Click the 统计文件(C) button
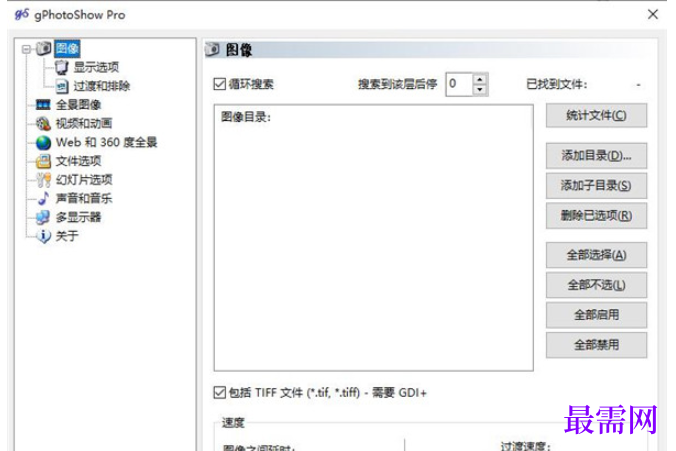 tap(596, 116)
